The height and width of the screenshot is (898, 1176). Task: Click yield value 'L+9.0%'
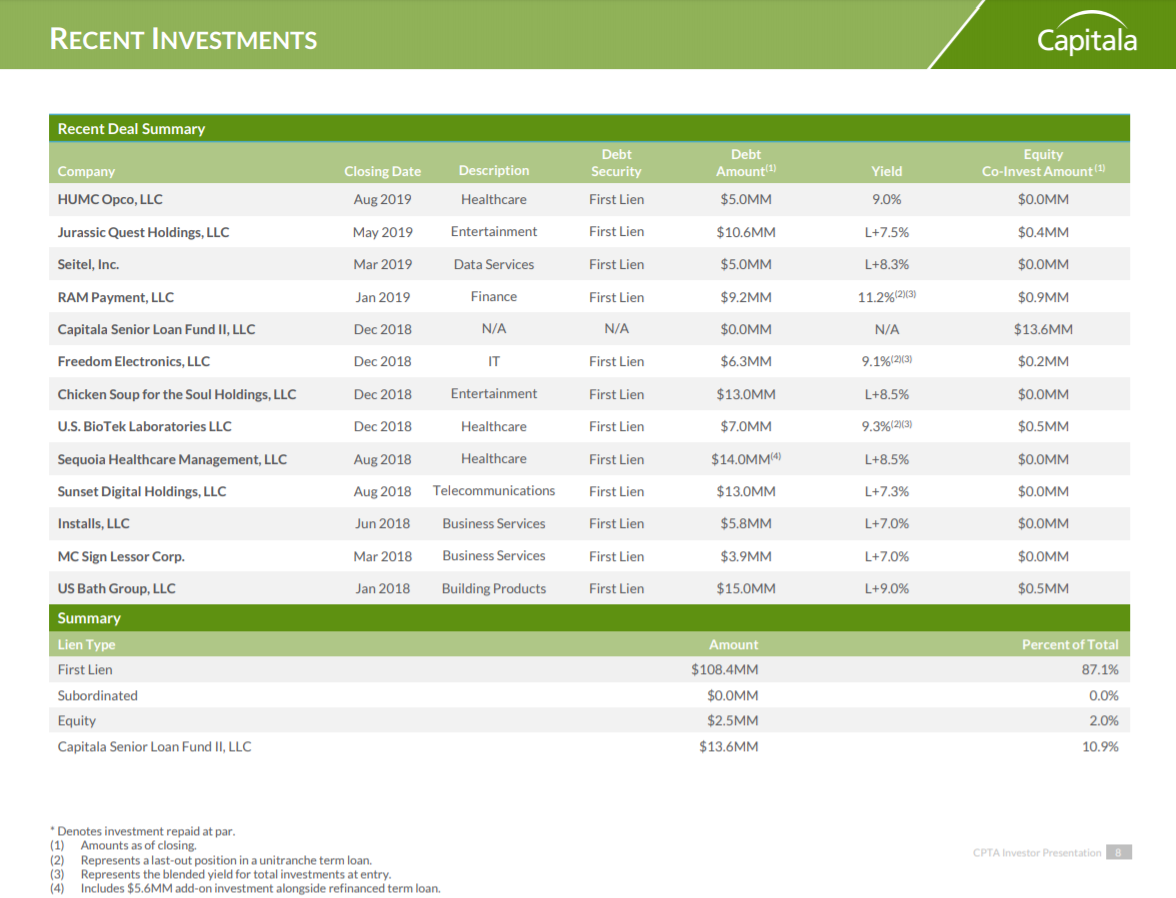coord(886,589)
